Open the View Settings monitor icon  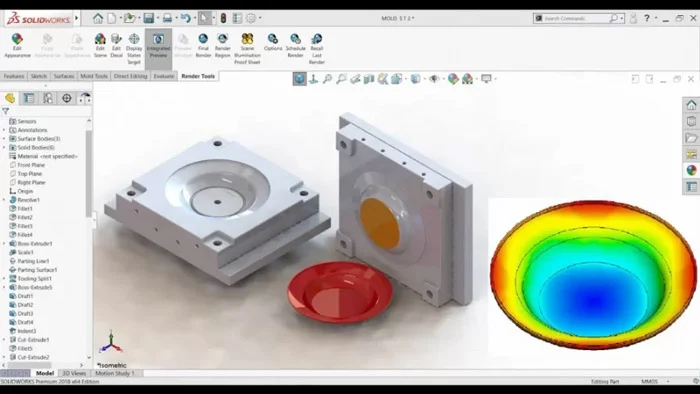[486, 79]
